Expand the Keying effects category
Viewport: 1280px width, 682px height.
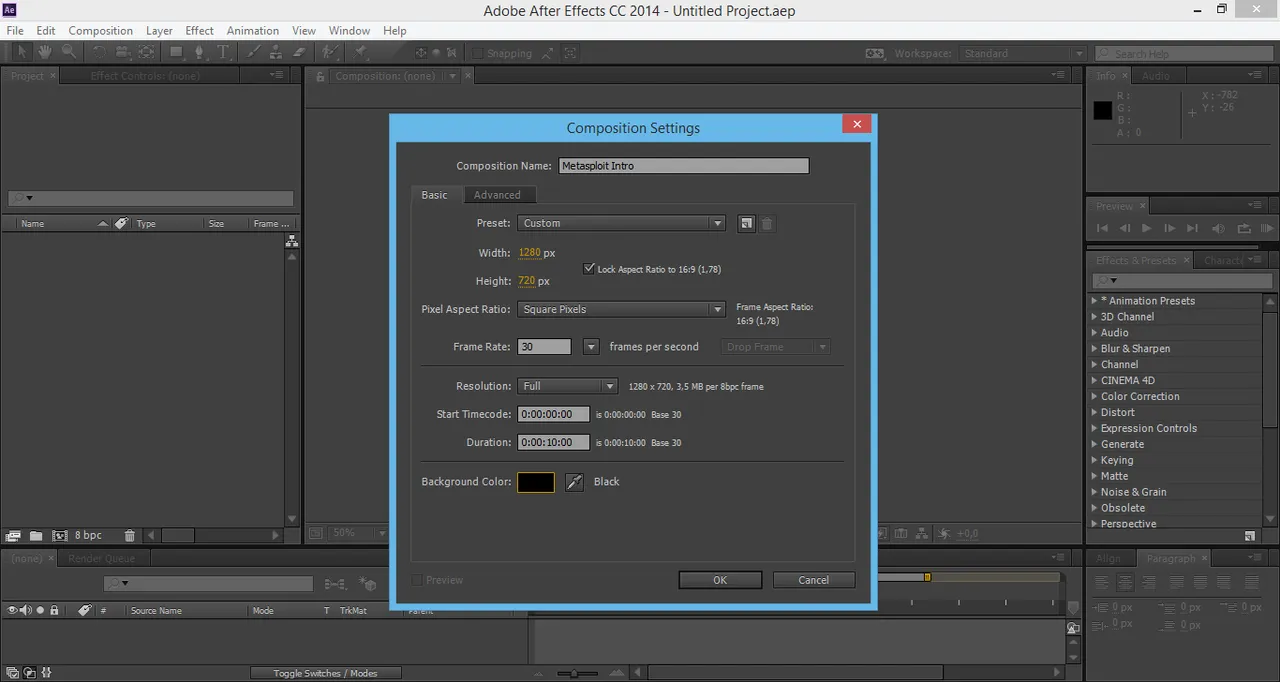click(1094, 460)
